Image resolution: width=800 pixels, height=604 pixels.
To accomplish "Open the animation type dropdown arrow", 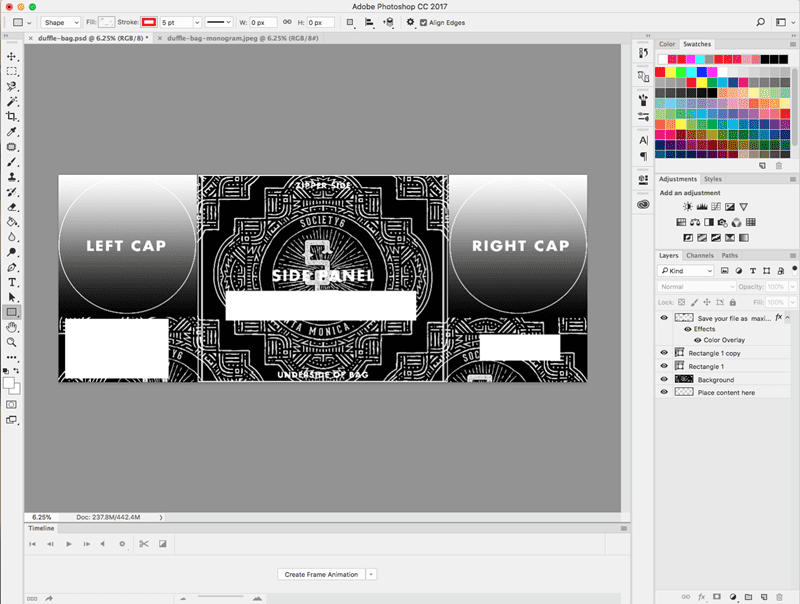I will tap(371, 574).
